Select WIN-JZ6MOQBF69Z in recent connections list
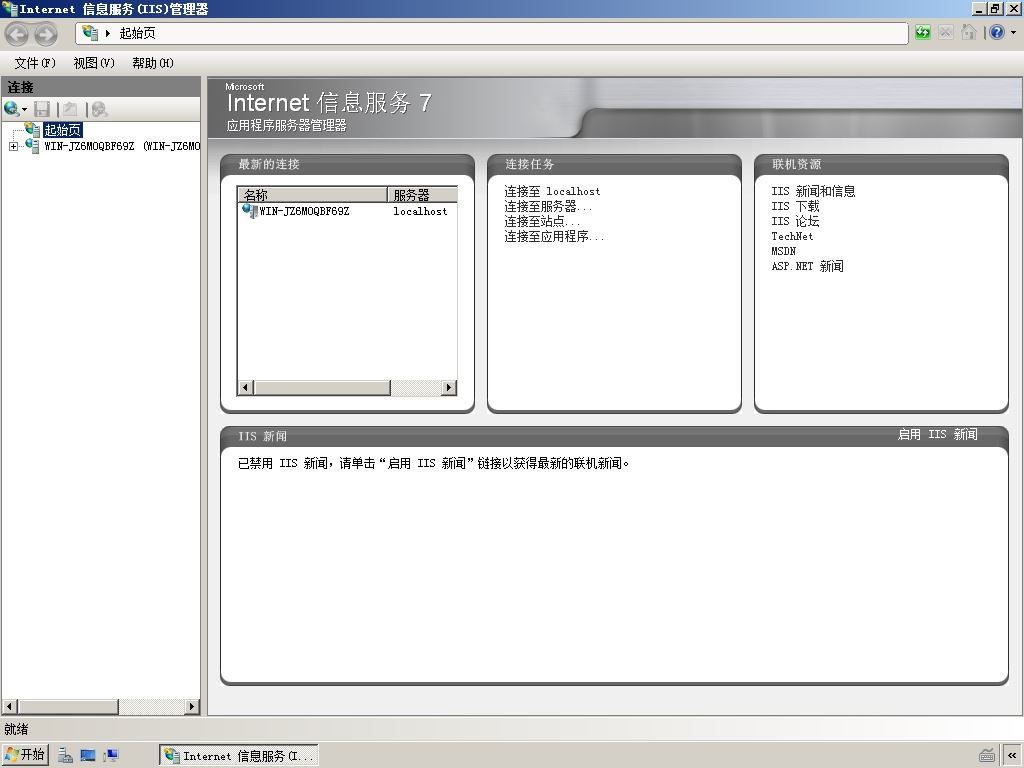The image size is (1024, 768). coord(304,211)
